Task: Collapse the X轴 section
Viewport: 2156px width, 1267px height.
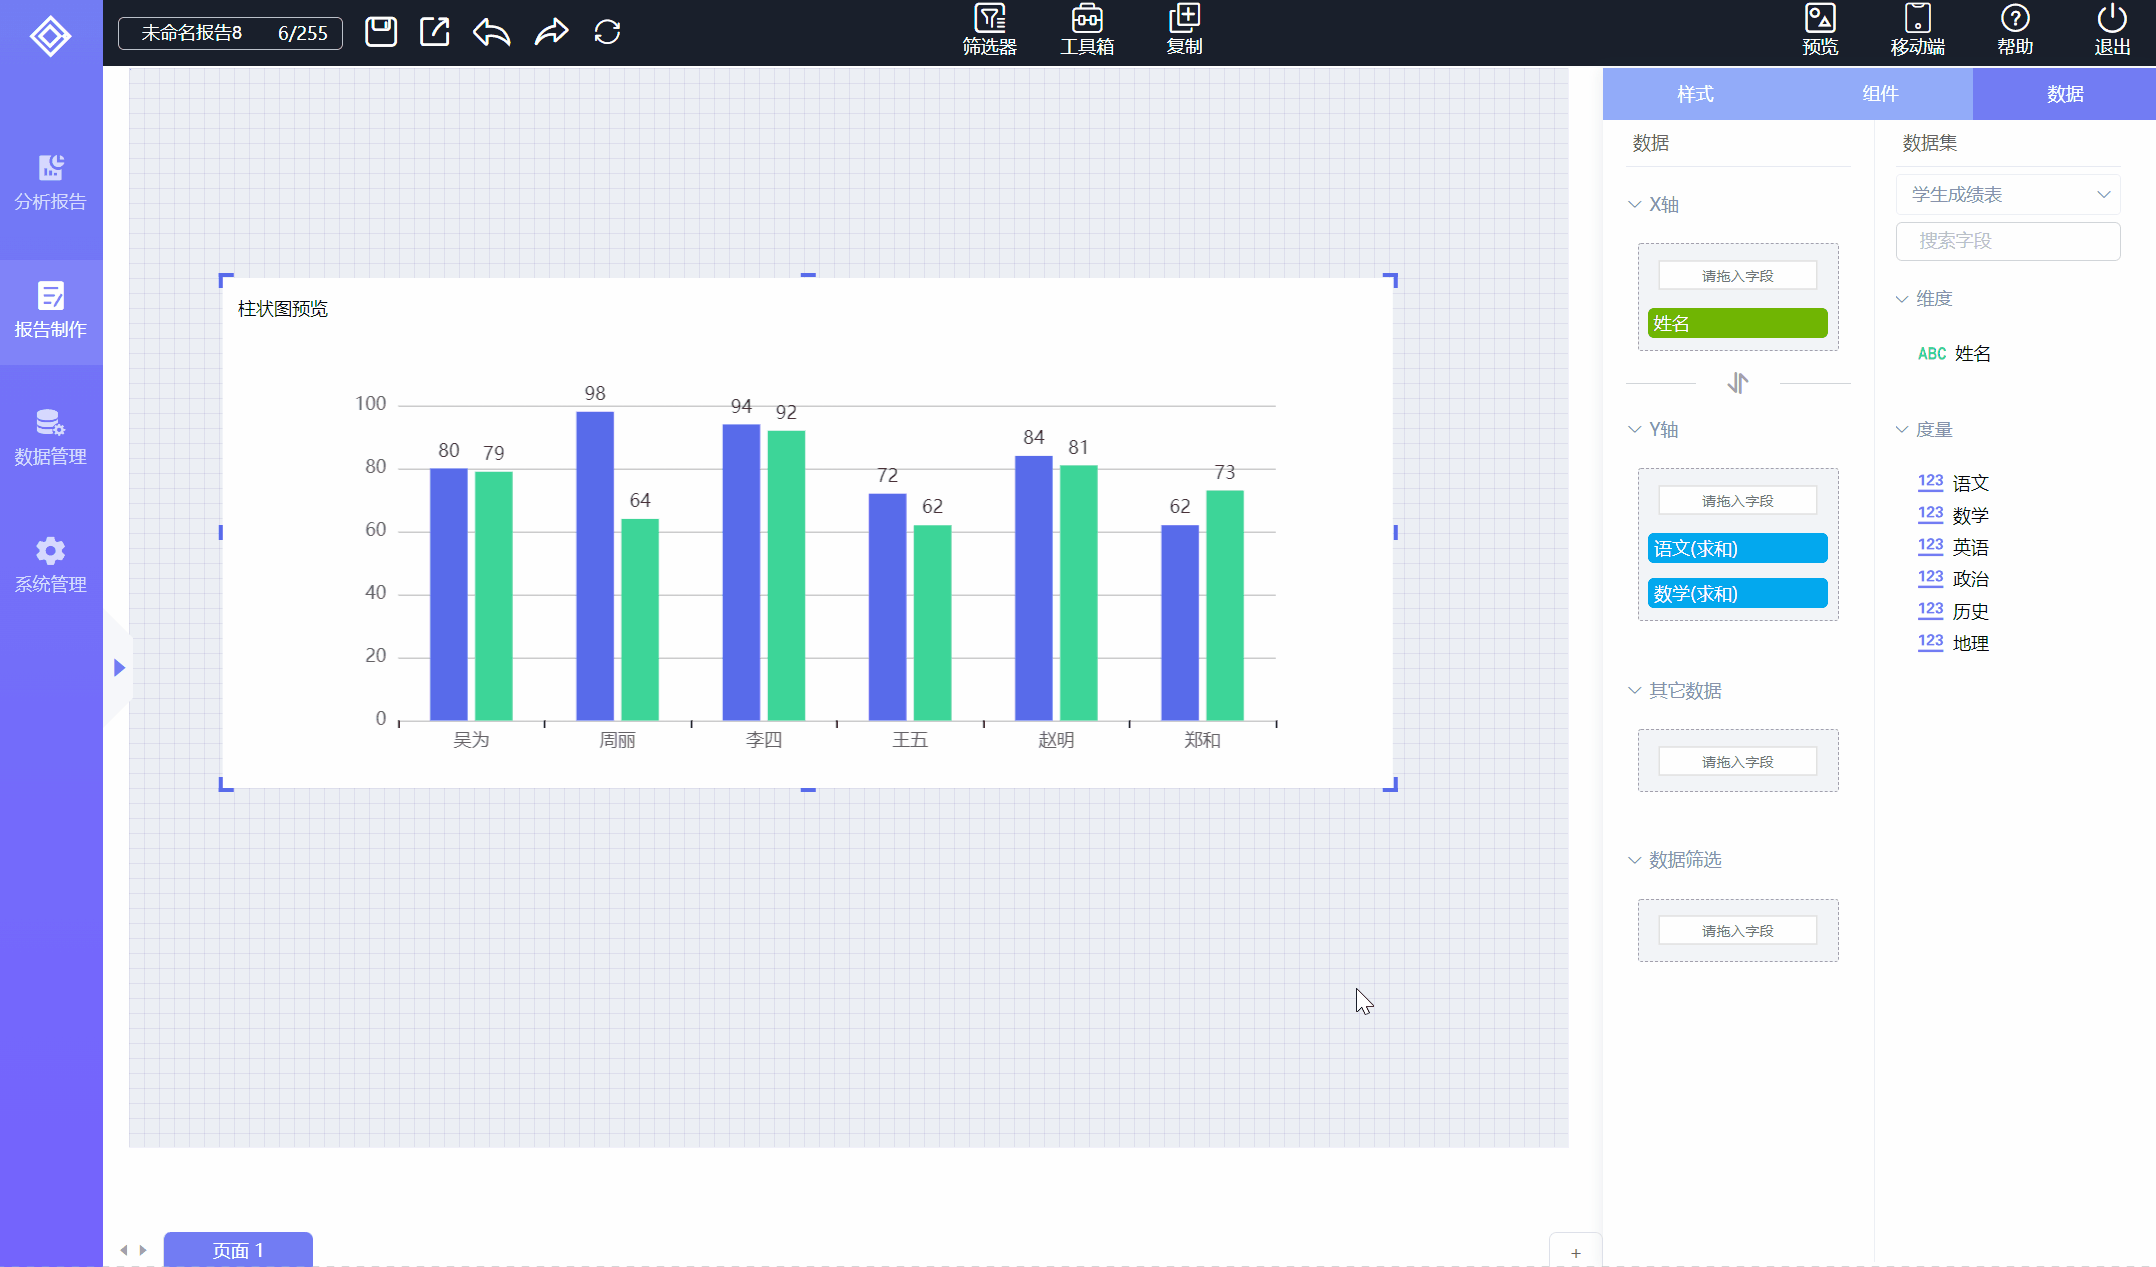Action: coord(1635,205)
